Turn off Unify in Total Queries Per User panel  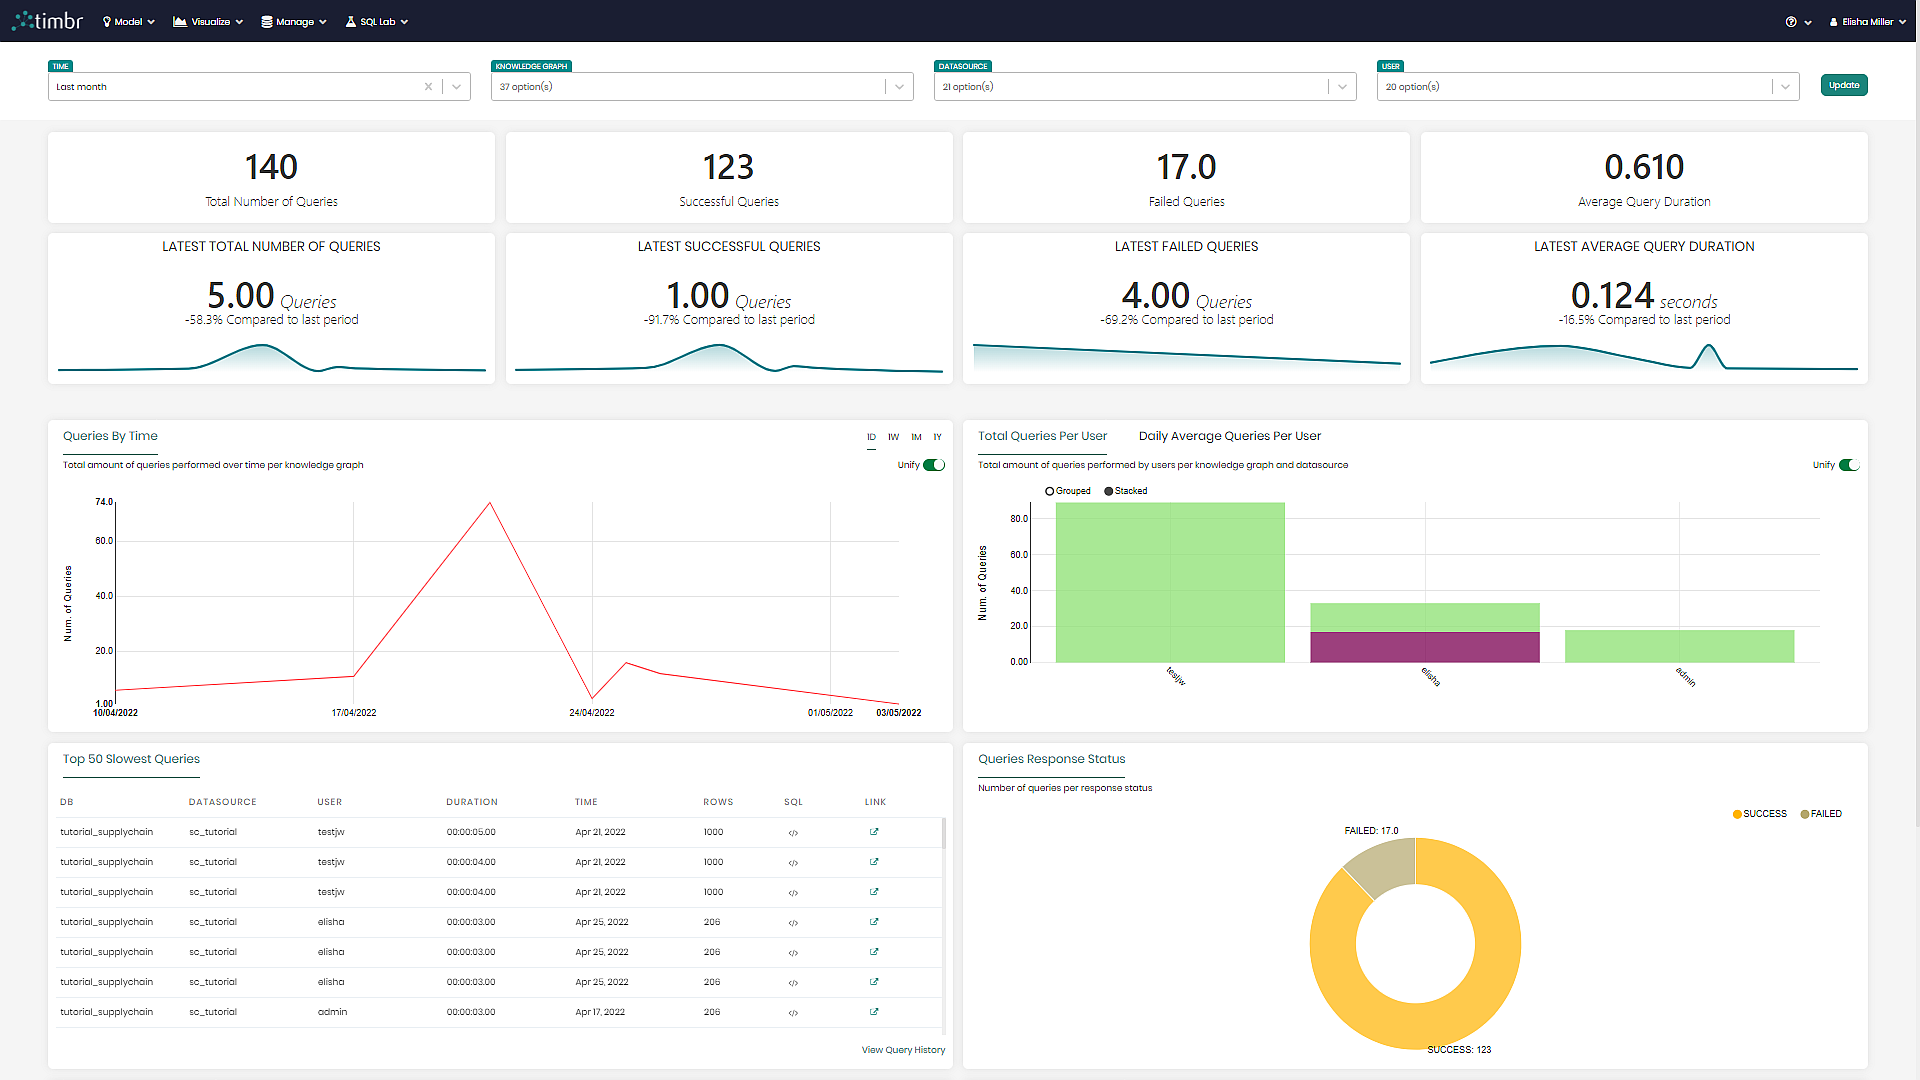(x=1849, y=465)
